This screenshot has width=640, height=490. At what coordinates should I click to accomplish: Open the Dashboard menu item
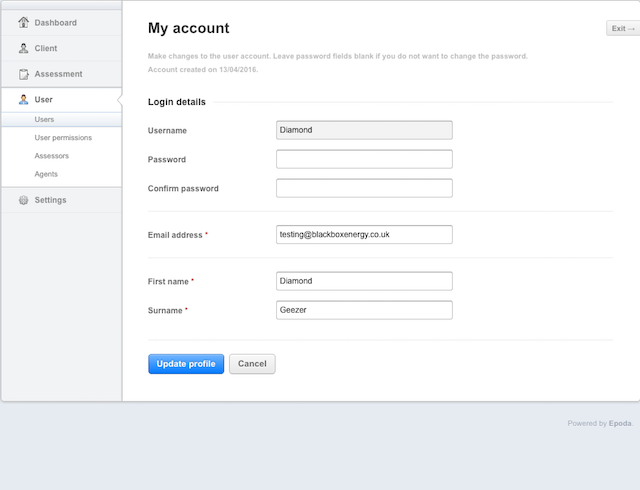(61, 23)
